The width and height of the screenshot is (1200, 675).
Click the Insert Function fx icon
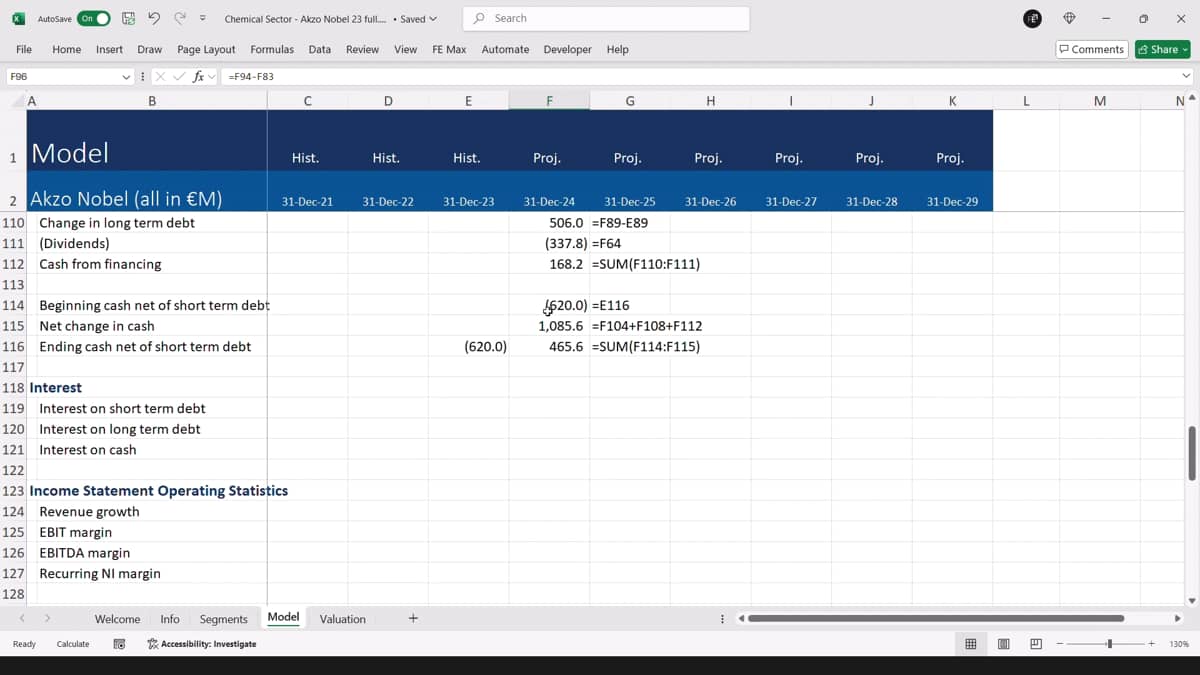pos(198,76)
